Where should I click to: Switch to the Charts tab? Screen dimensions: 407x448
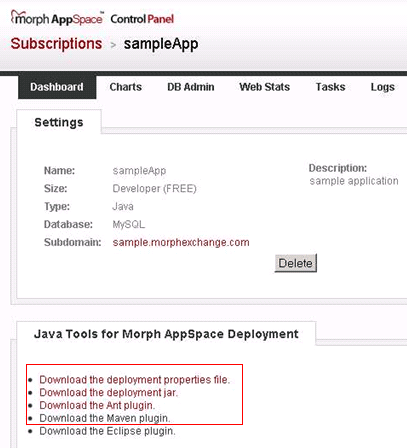tap(126, 87)
